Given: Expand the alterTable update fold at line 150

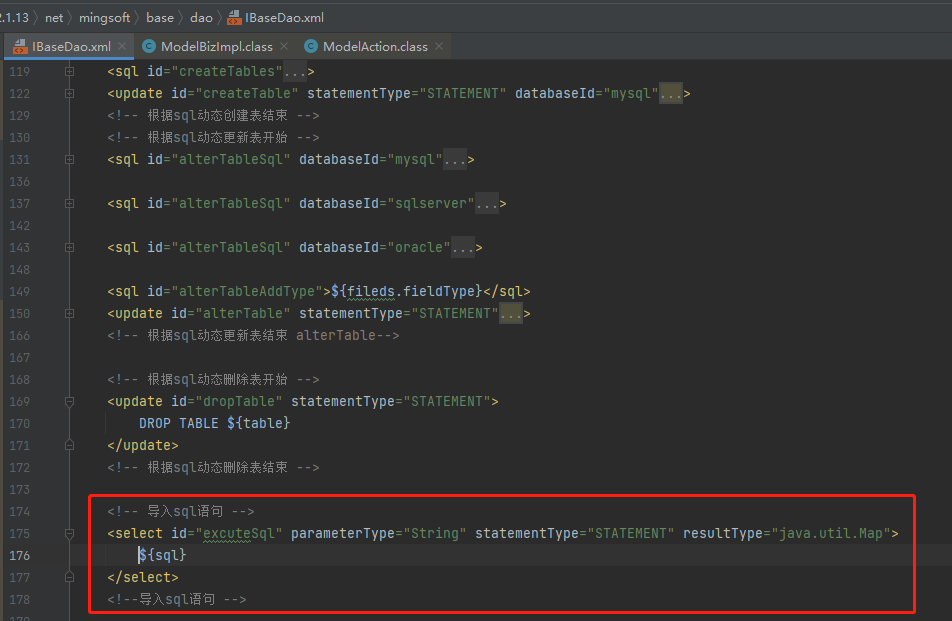Looking at the screenshot, I should point(70,314).
